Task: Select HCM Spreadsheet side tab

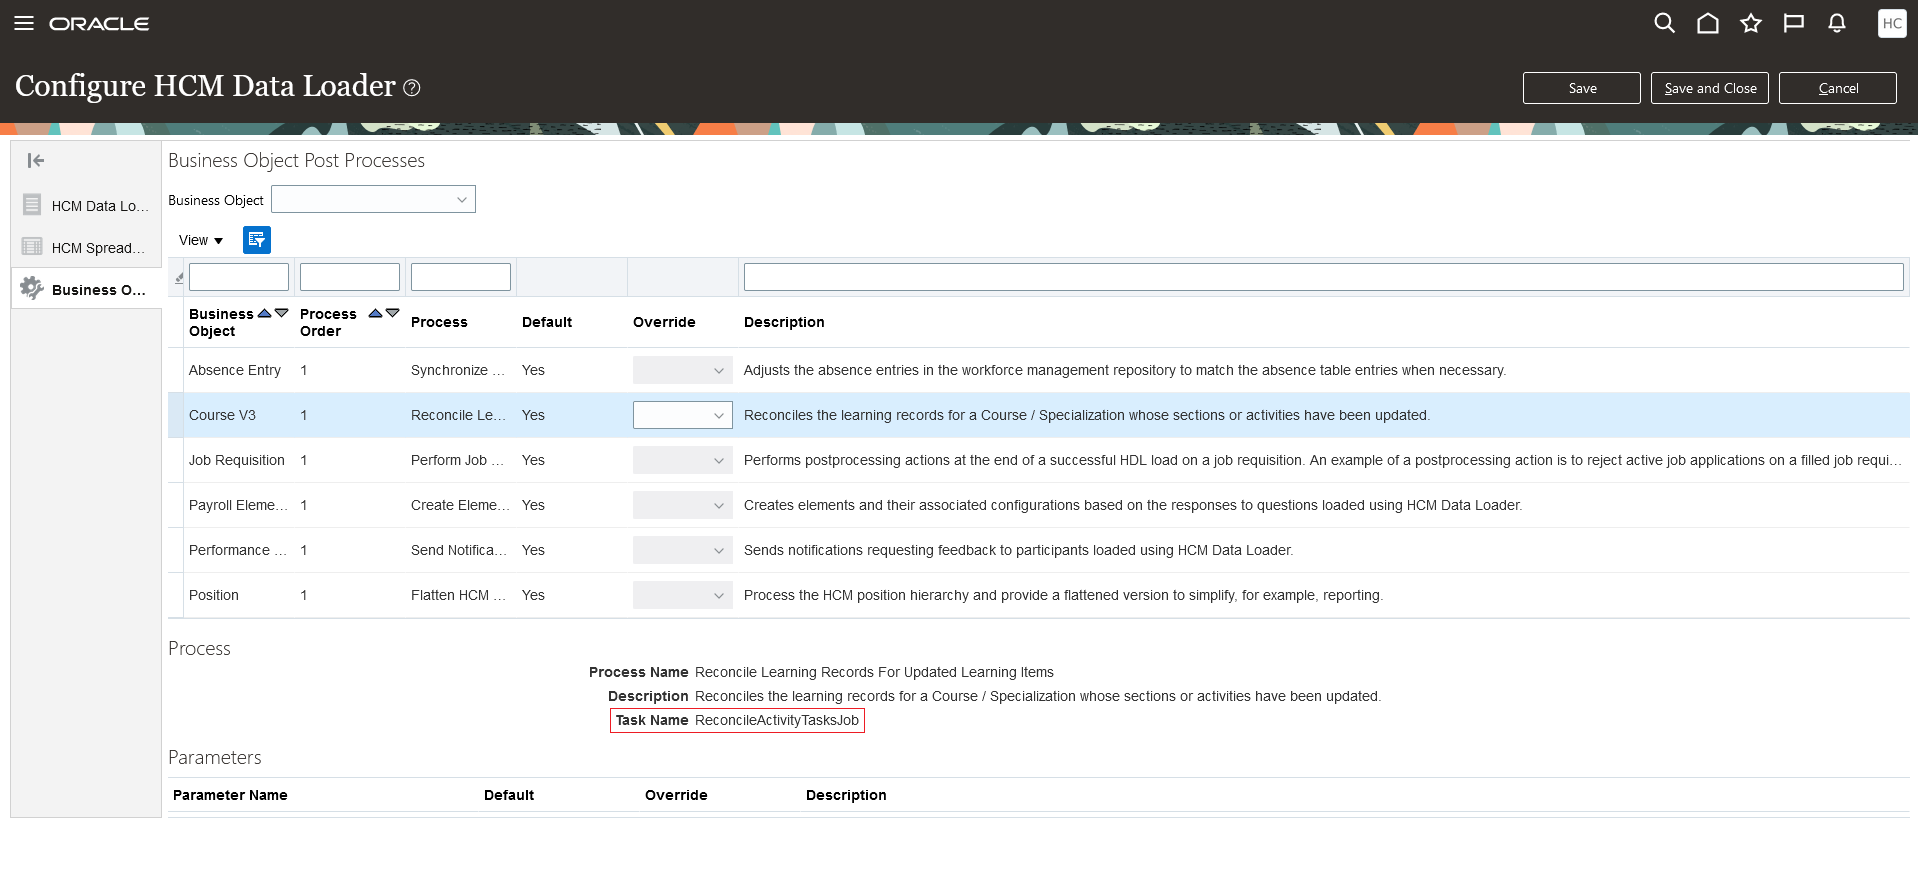Action: click(x=86, y=247)
